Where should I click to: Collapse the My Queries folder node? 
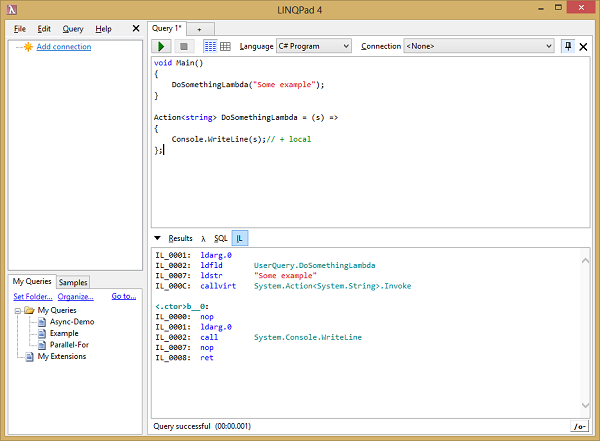[x=18, y=311]
